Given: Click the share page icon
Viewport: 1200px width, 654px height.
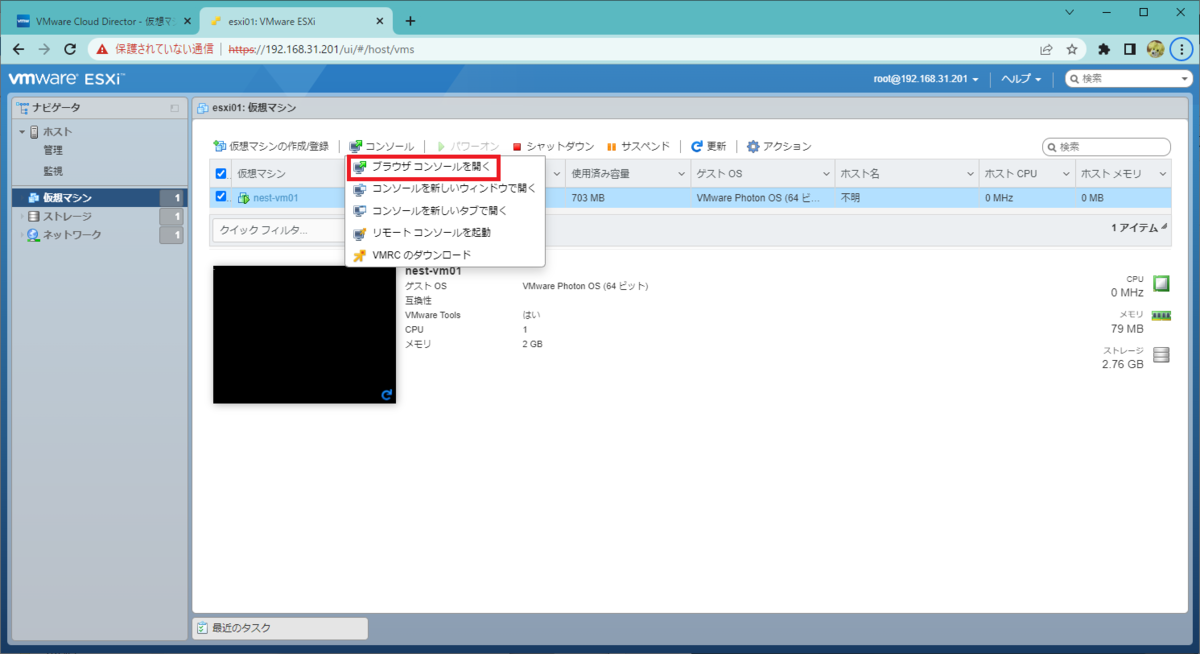Looking at the screenshot, I should coord(1046,48).
